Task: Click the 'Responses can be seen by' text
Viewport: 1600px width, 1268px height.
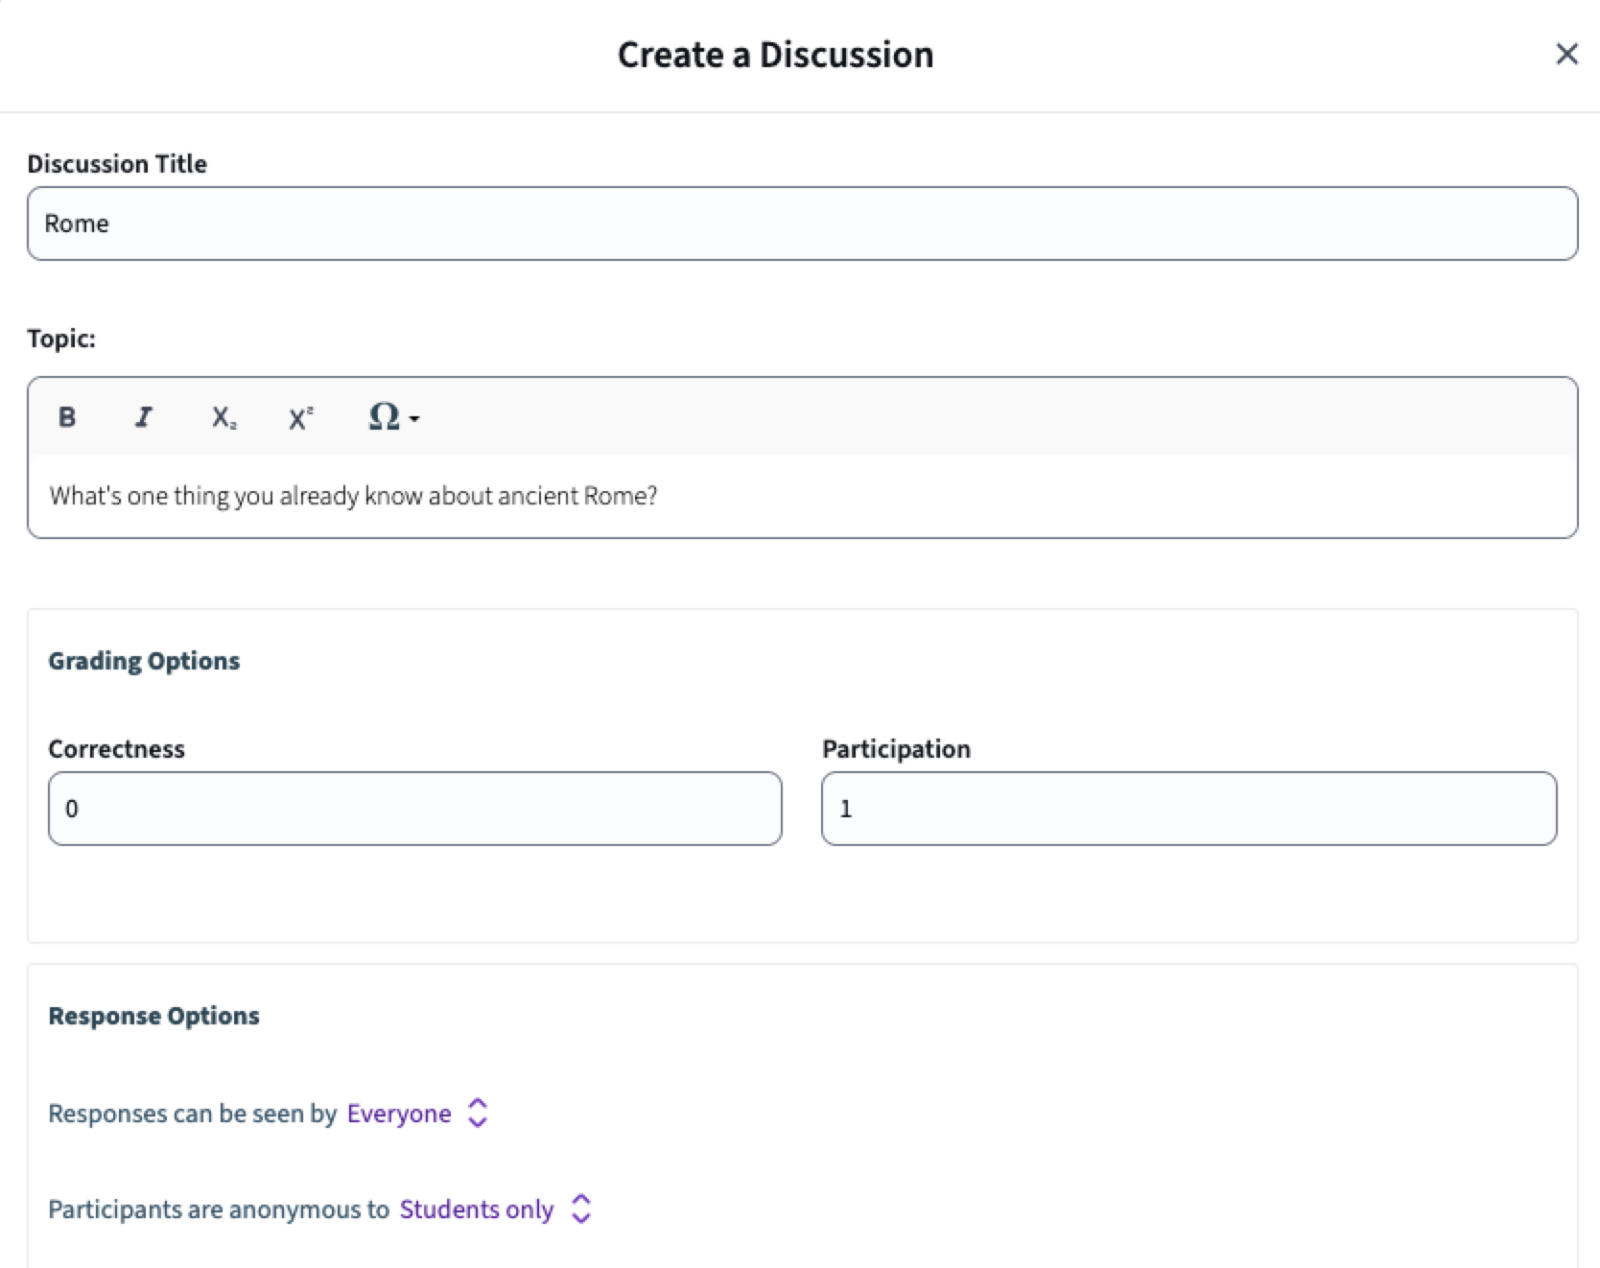Action: pyautogui.click(x=193, y=1114)
